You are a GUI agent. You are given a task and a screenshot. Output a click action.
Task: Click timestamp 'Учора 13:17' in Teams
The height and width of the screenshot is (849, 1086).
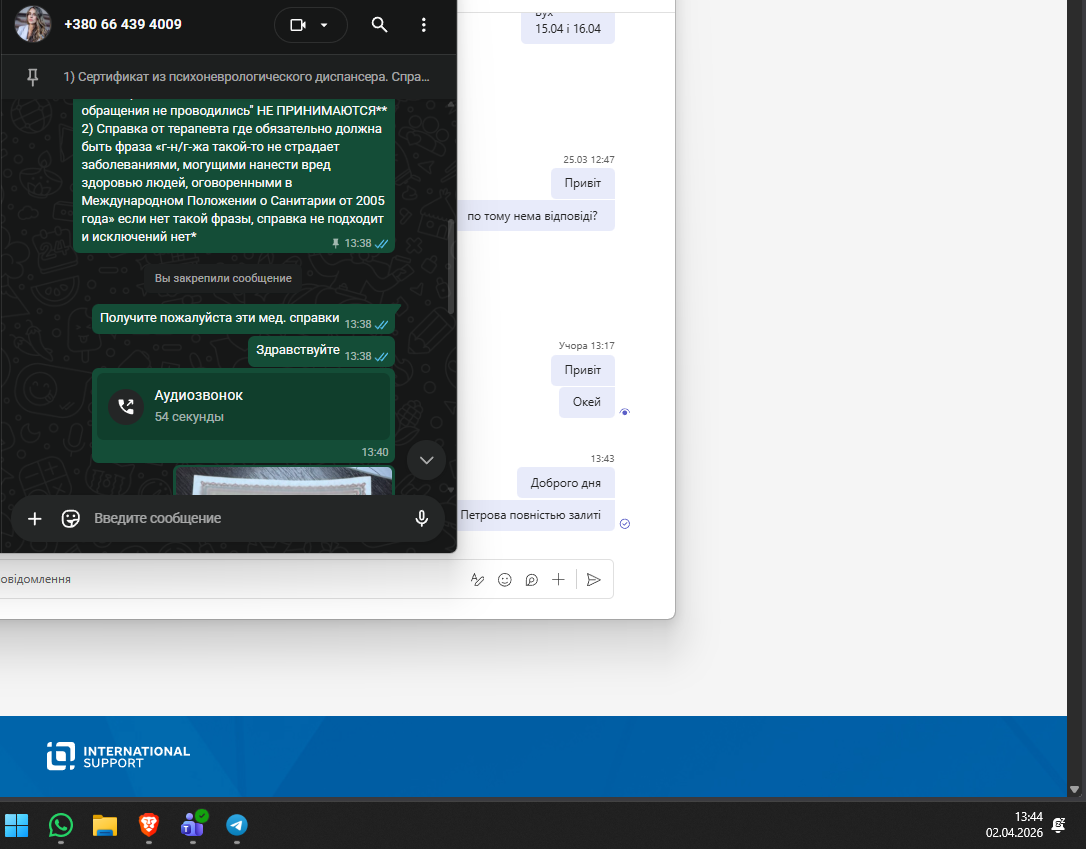coord(587,346)
